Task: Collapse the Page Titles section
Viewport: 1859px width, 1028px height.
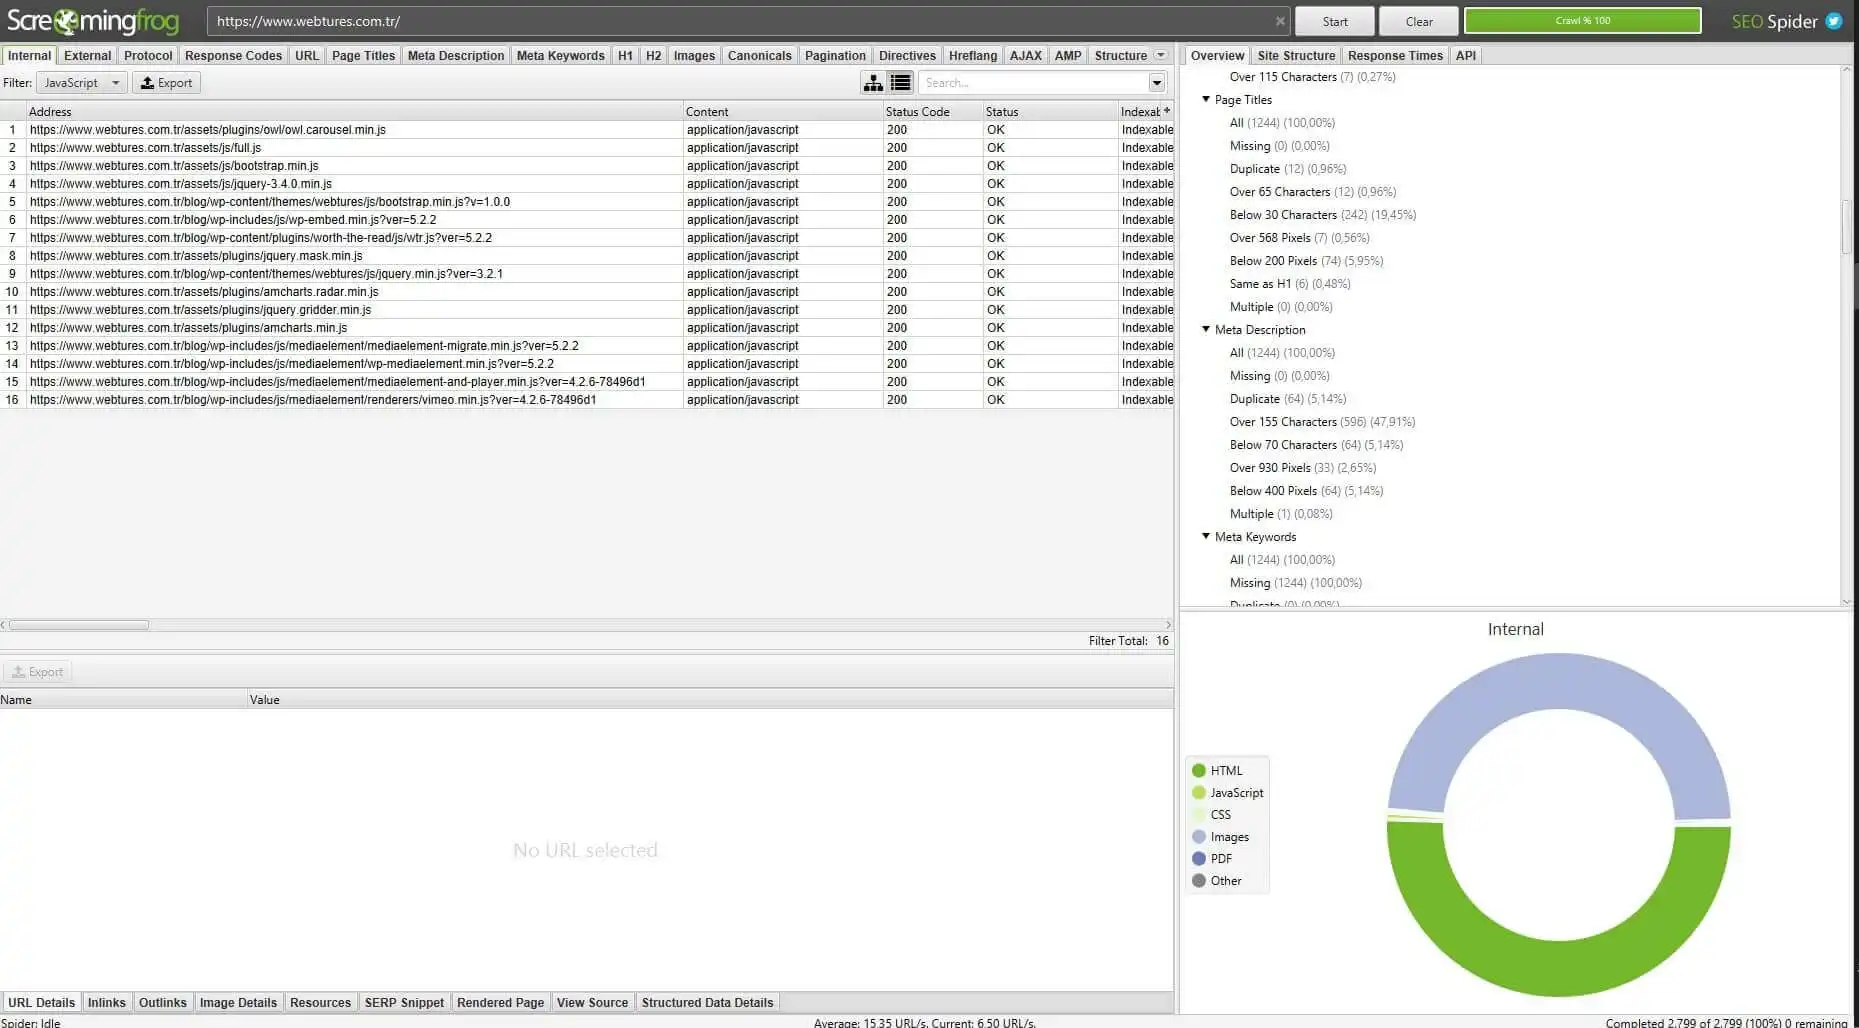Action: (x=1206, y=100)
